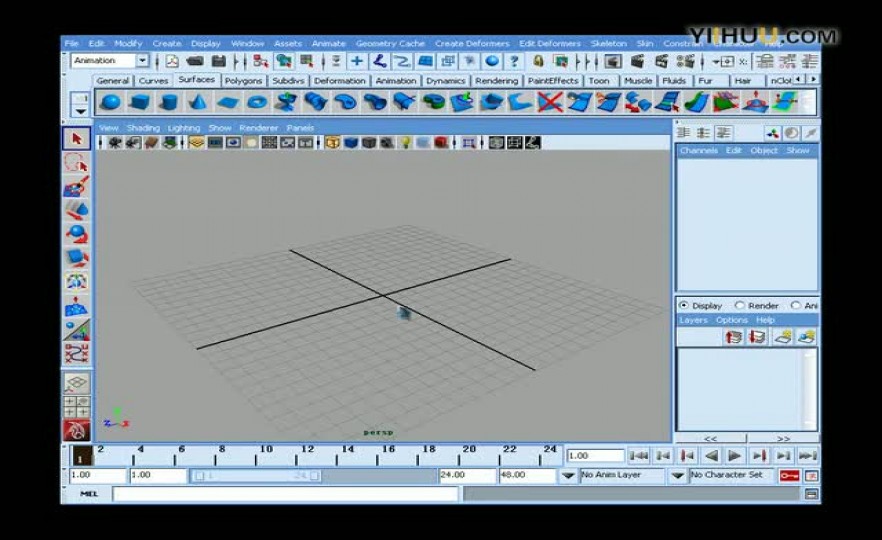Click the lock selection padlock icon

coord(538,61)
